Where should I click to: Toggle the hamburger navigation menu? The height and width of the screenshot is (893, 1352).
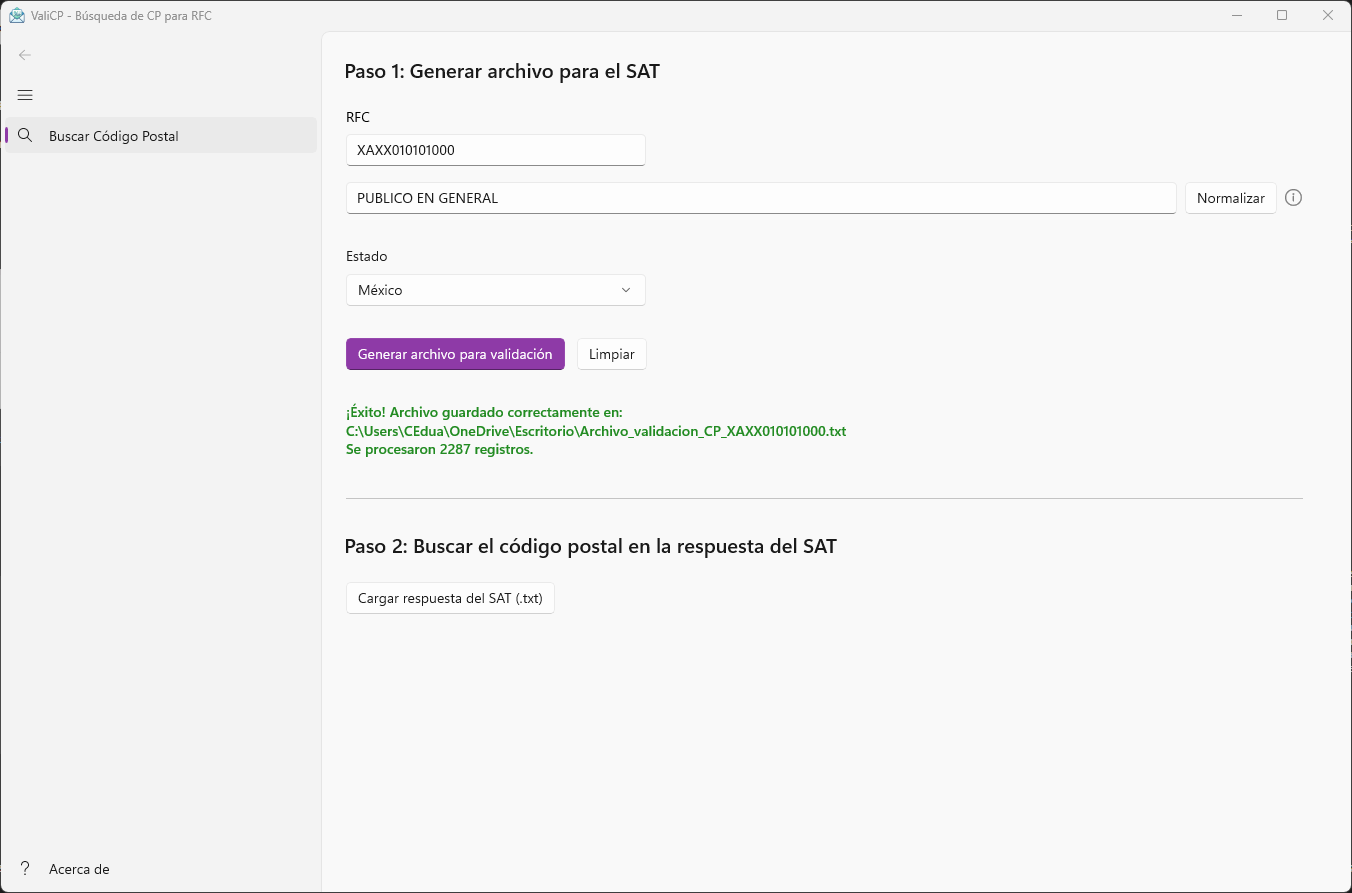coord(25,95)
